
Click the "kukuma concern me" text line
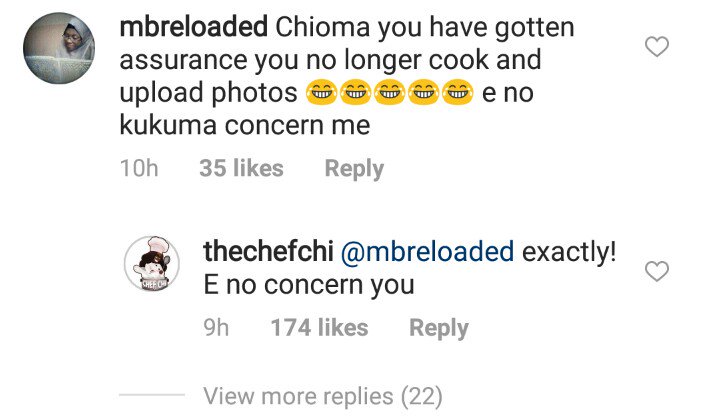(x=245, y=127)
